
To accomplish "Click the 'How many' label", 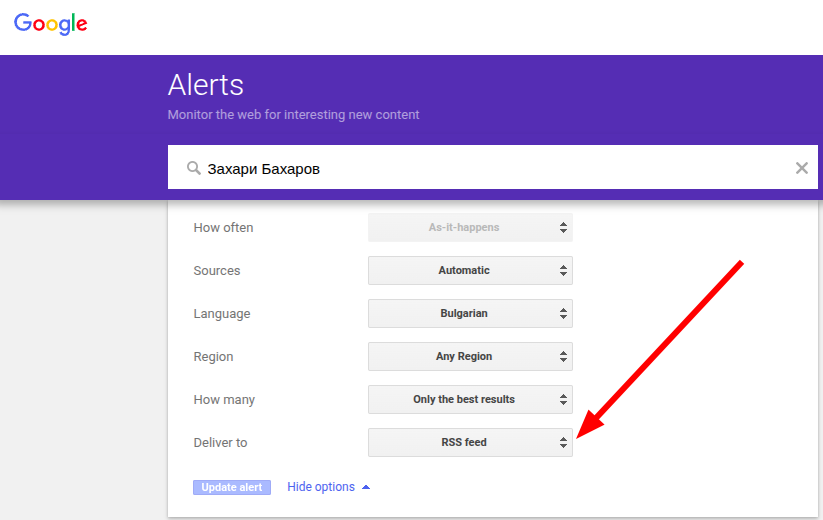I will [x=224, y=400].
